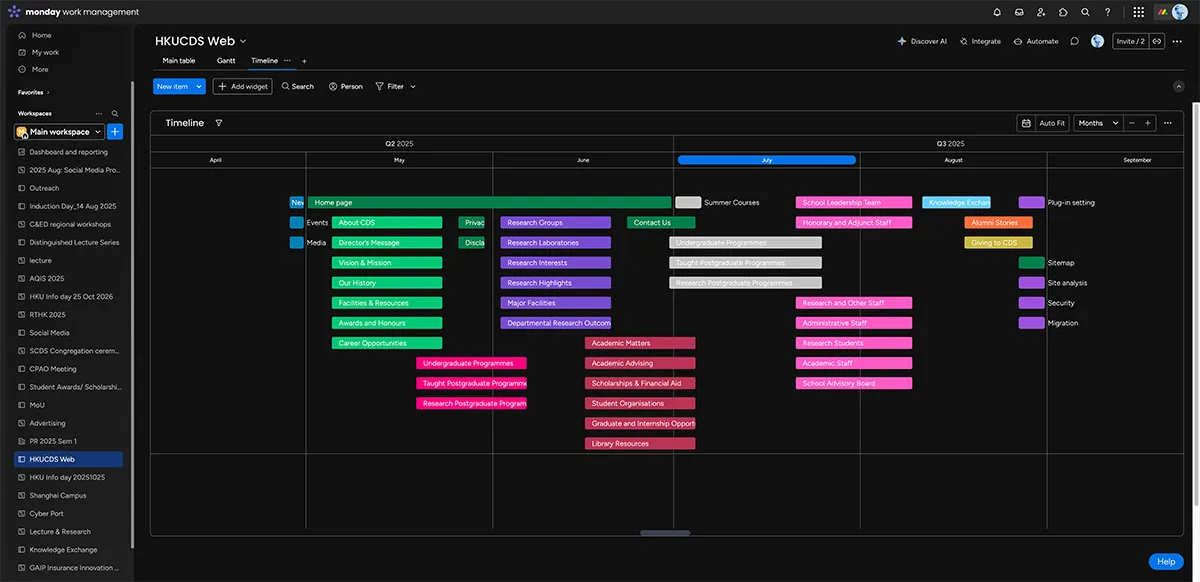
Task: Click the board owner avatar beside Invite
Action: click(1097, 41)
